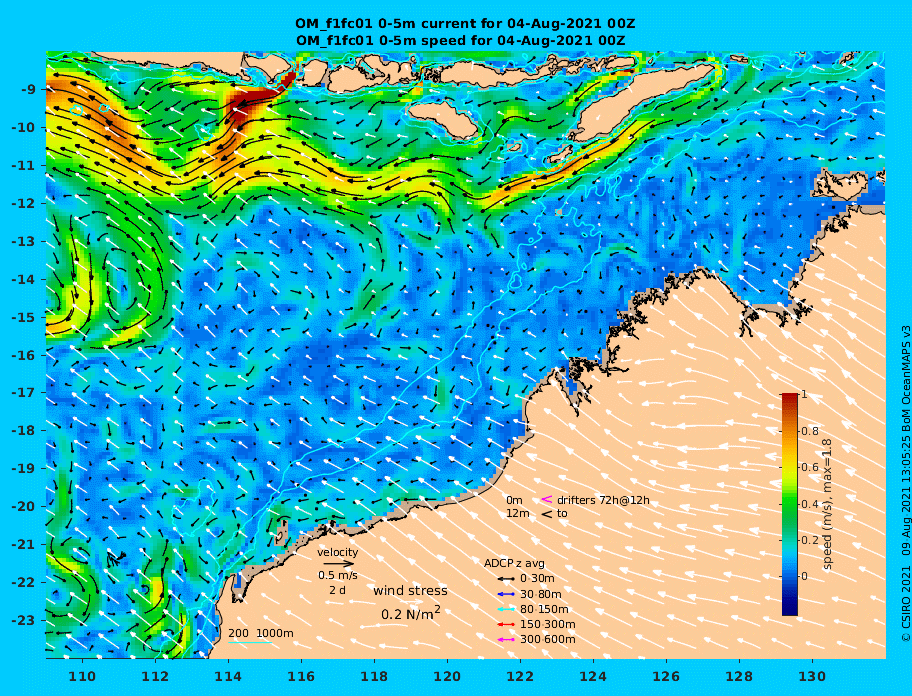
Task: Select the colorbar tick label '0.8'
Action: coord(810,431)
